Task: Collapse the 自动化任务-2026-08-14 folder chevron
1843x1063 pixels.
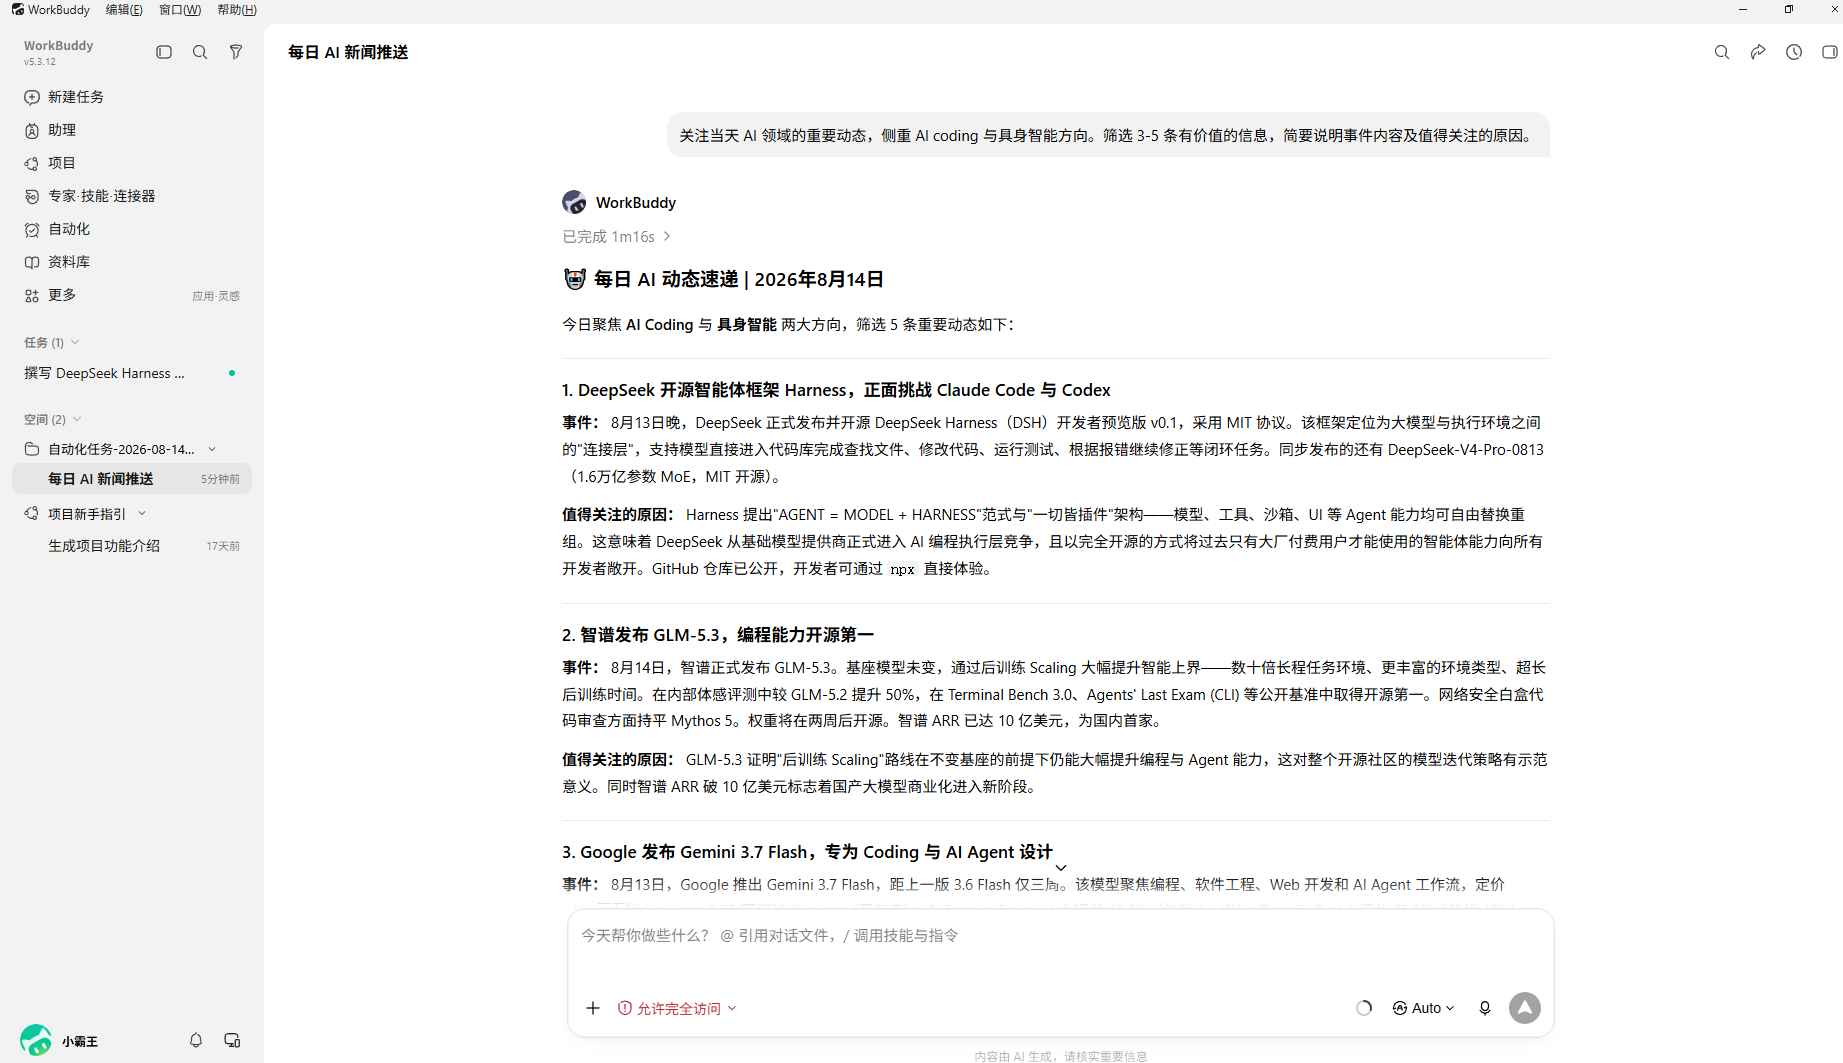Action: (212, 449)
